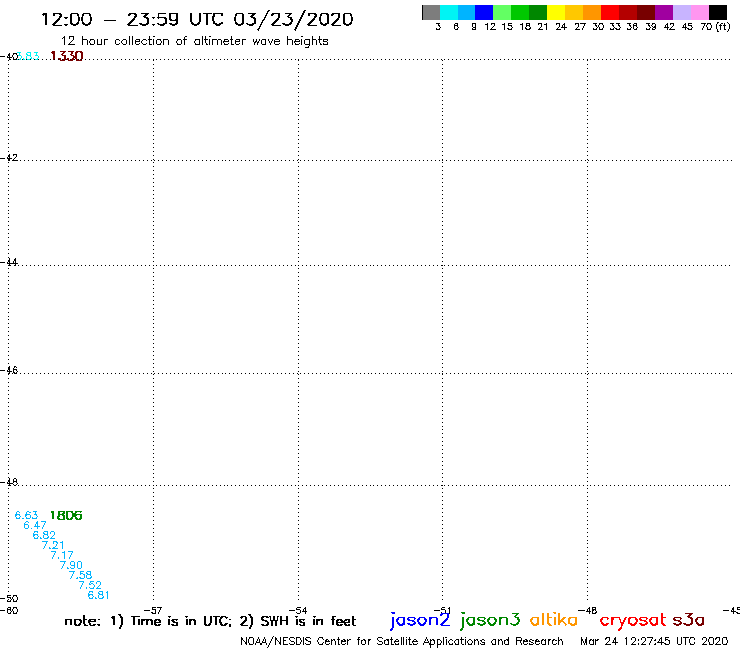
Task: Select the pink swatch in the color scale
Action: click(x=700, y=12)
